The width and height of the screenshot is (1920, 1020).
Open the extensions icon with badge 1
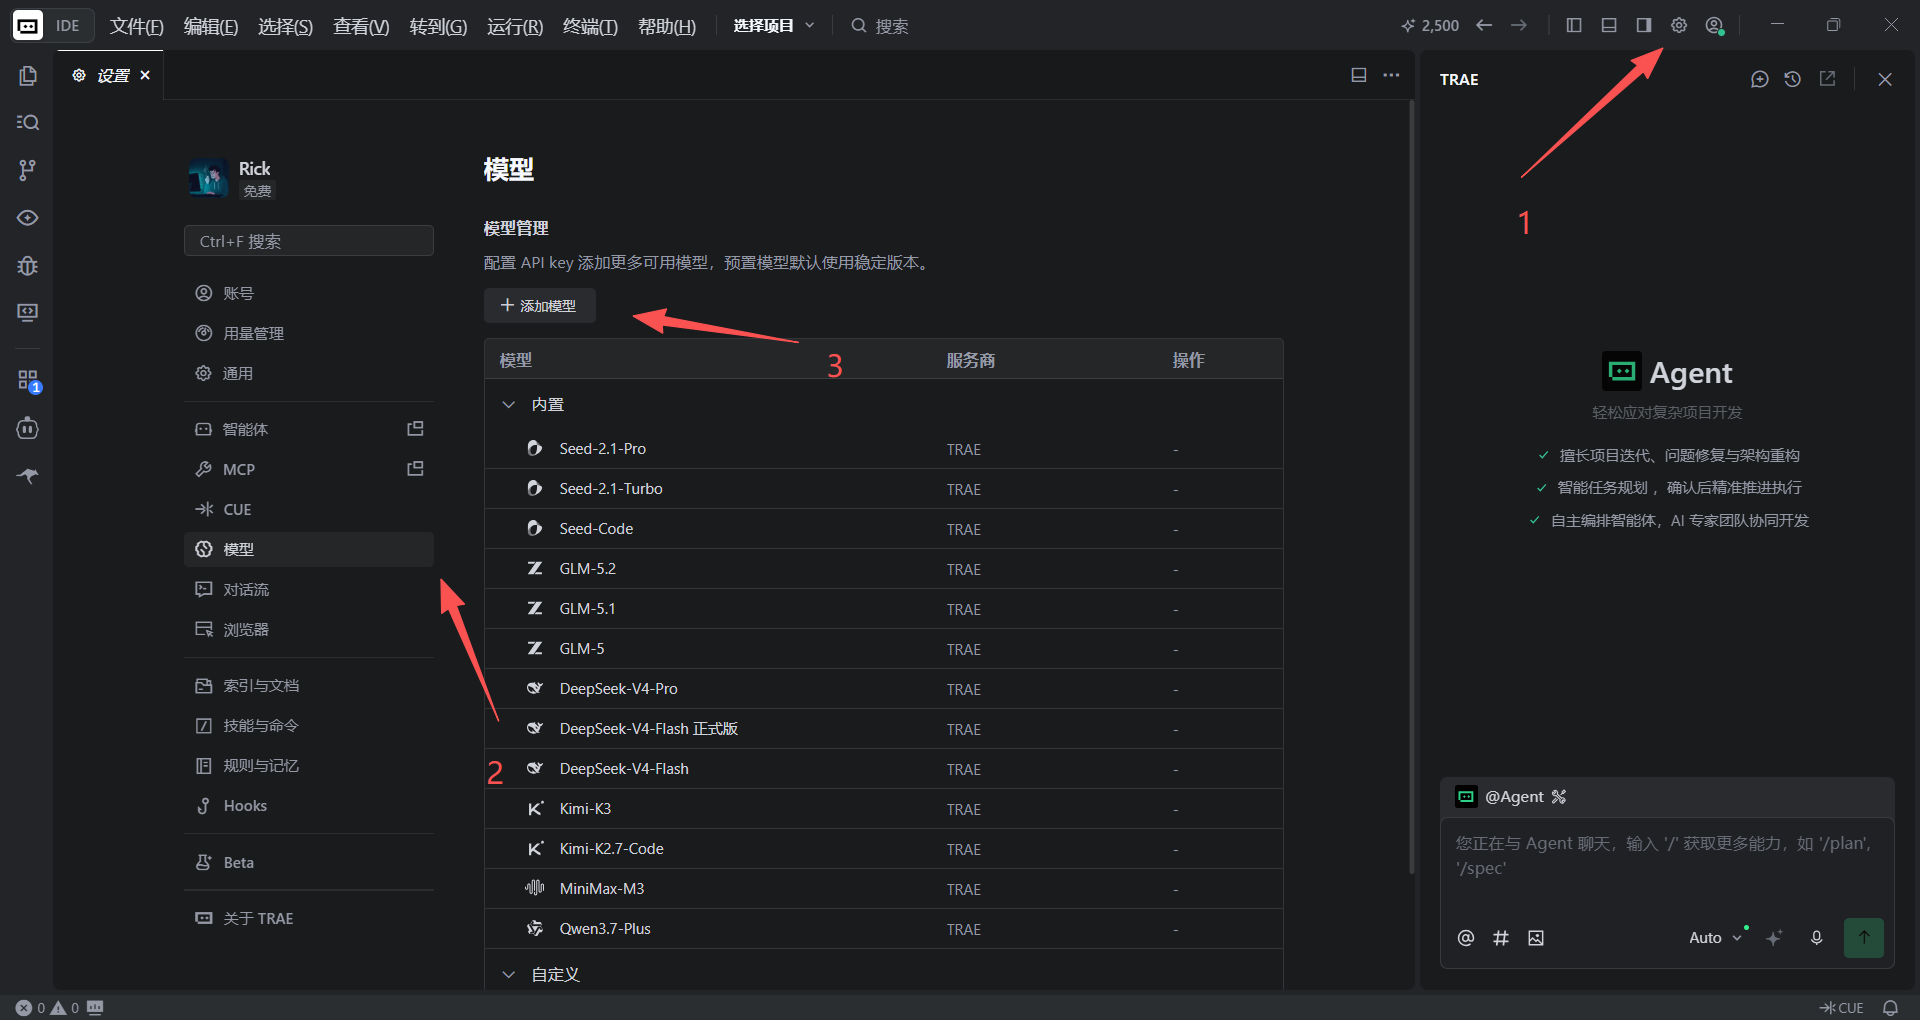coord(28,380)
